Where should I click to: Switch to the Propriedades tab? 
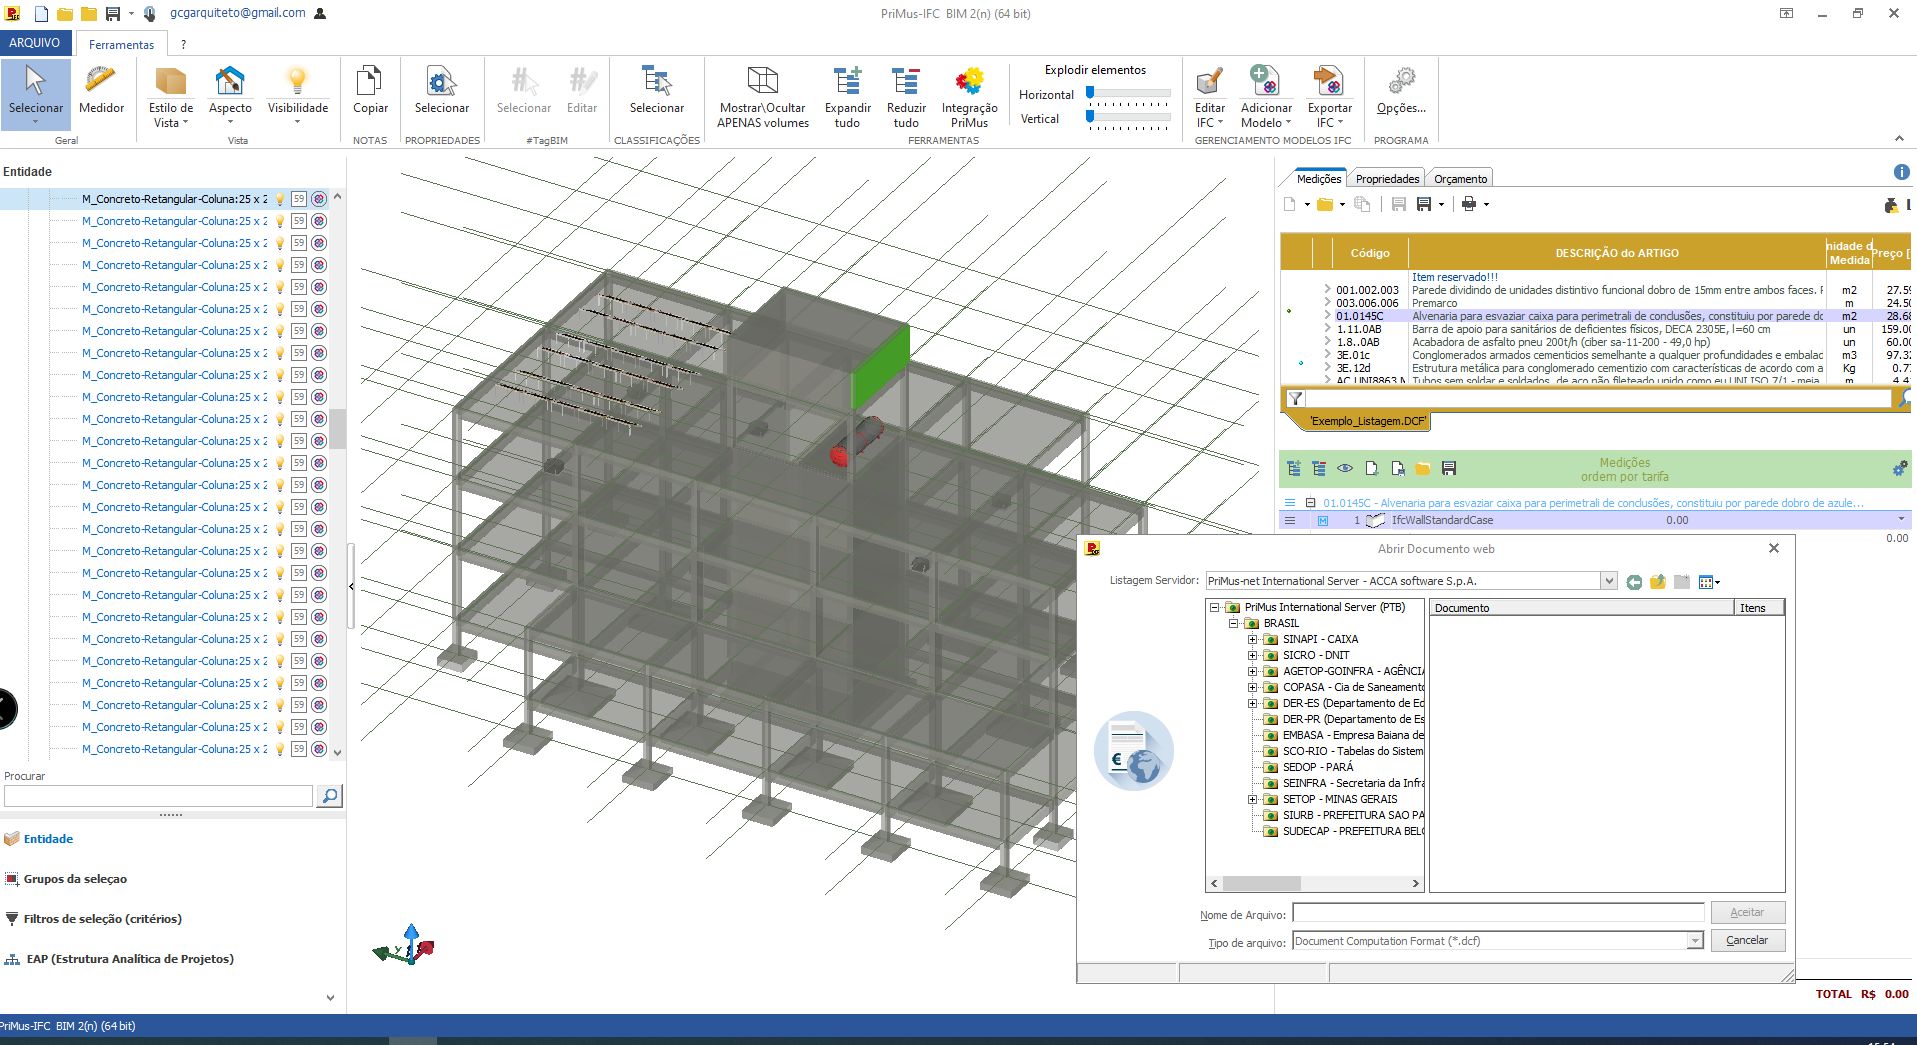click(x=1387, y=179)
